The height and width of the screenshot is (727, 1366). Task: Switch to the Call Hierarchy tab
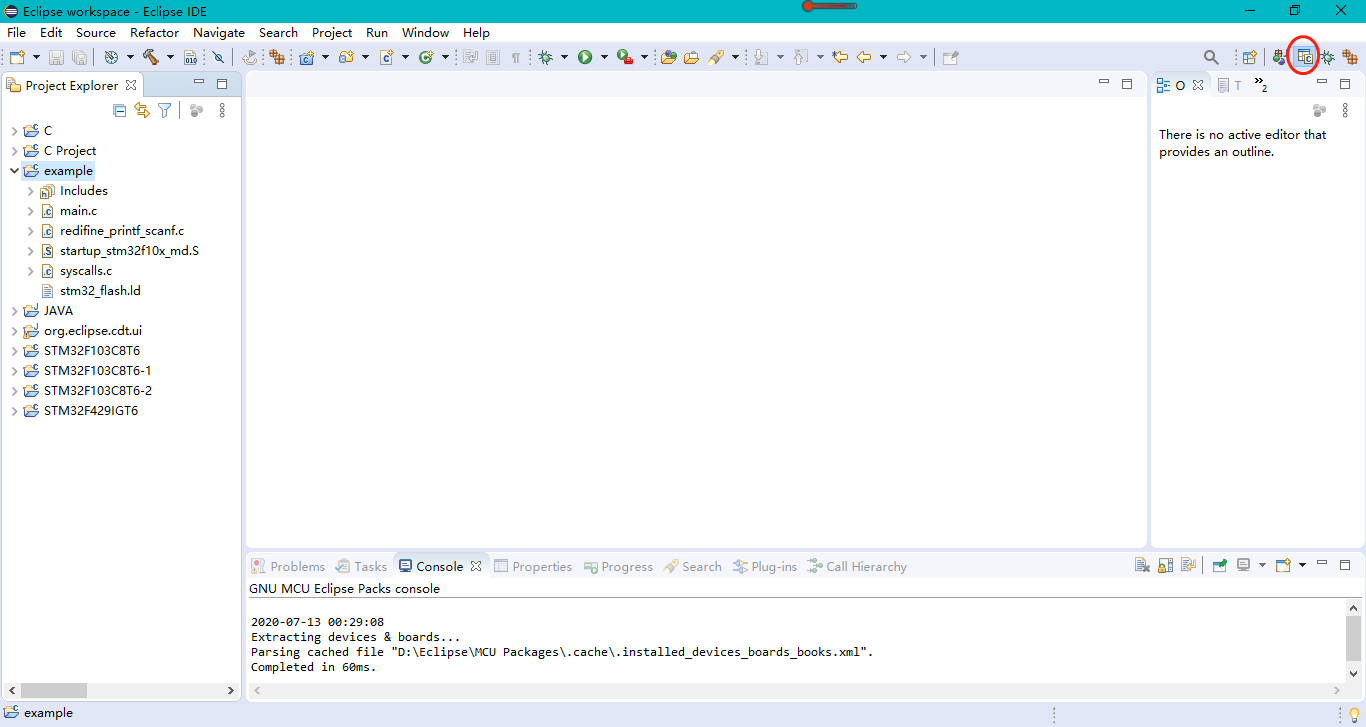click(857, 566)
